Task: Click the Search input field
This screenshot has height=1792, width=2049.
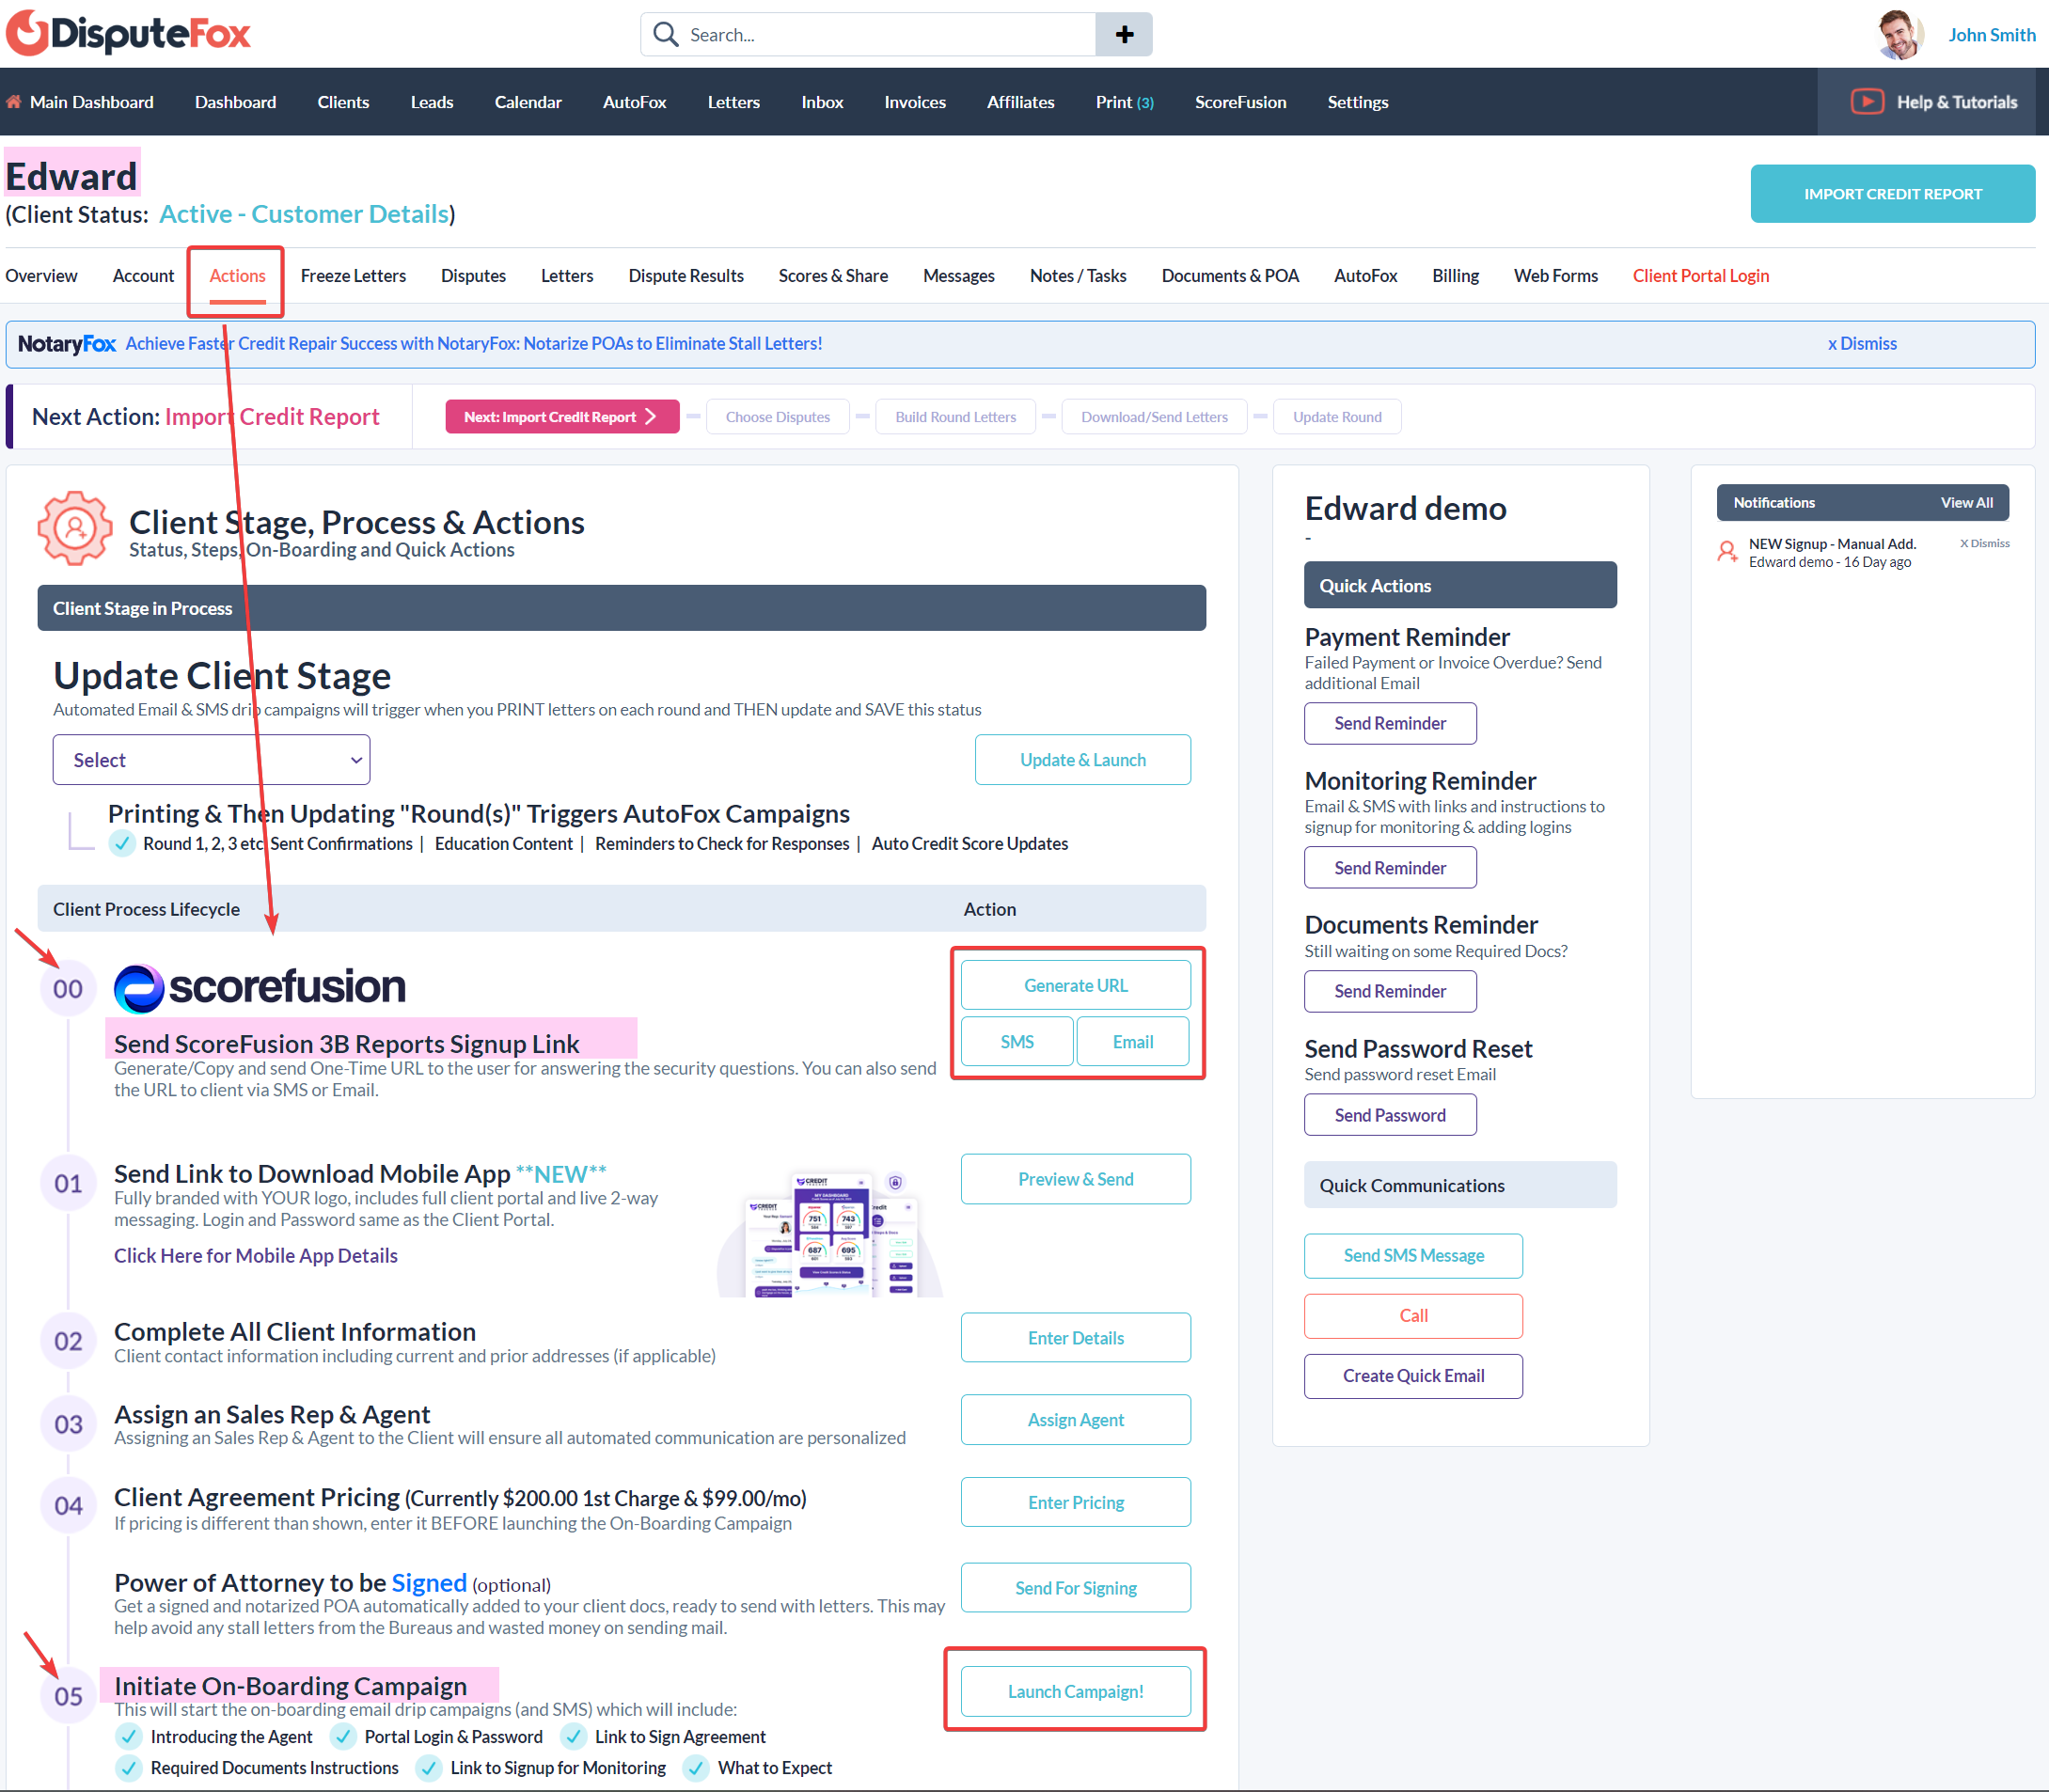Action: 868,34
